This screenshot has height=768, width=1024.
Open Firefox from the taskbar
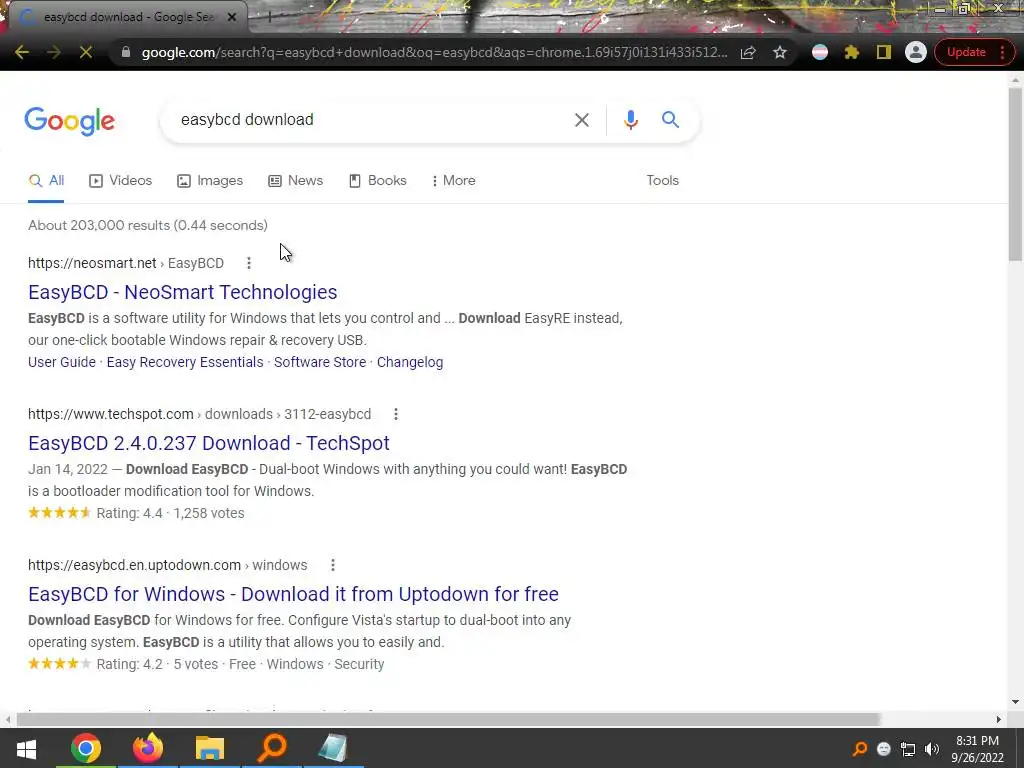(x=148, y=748)
